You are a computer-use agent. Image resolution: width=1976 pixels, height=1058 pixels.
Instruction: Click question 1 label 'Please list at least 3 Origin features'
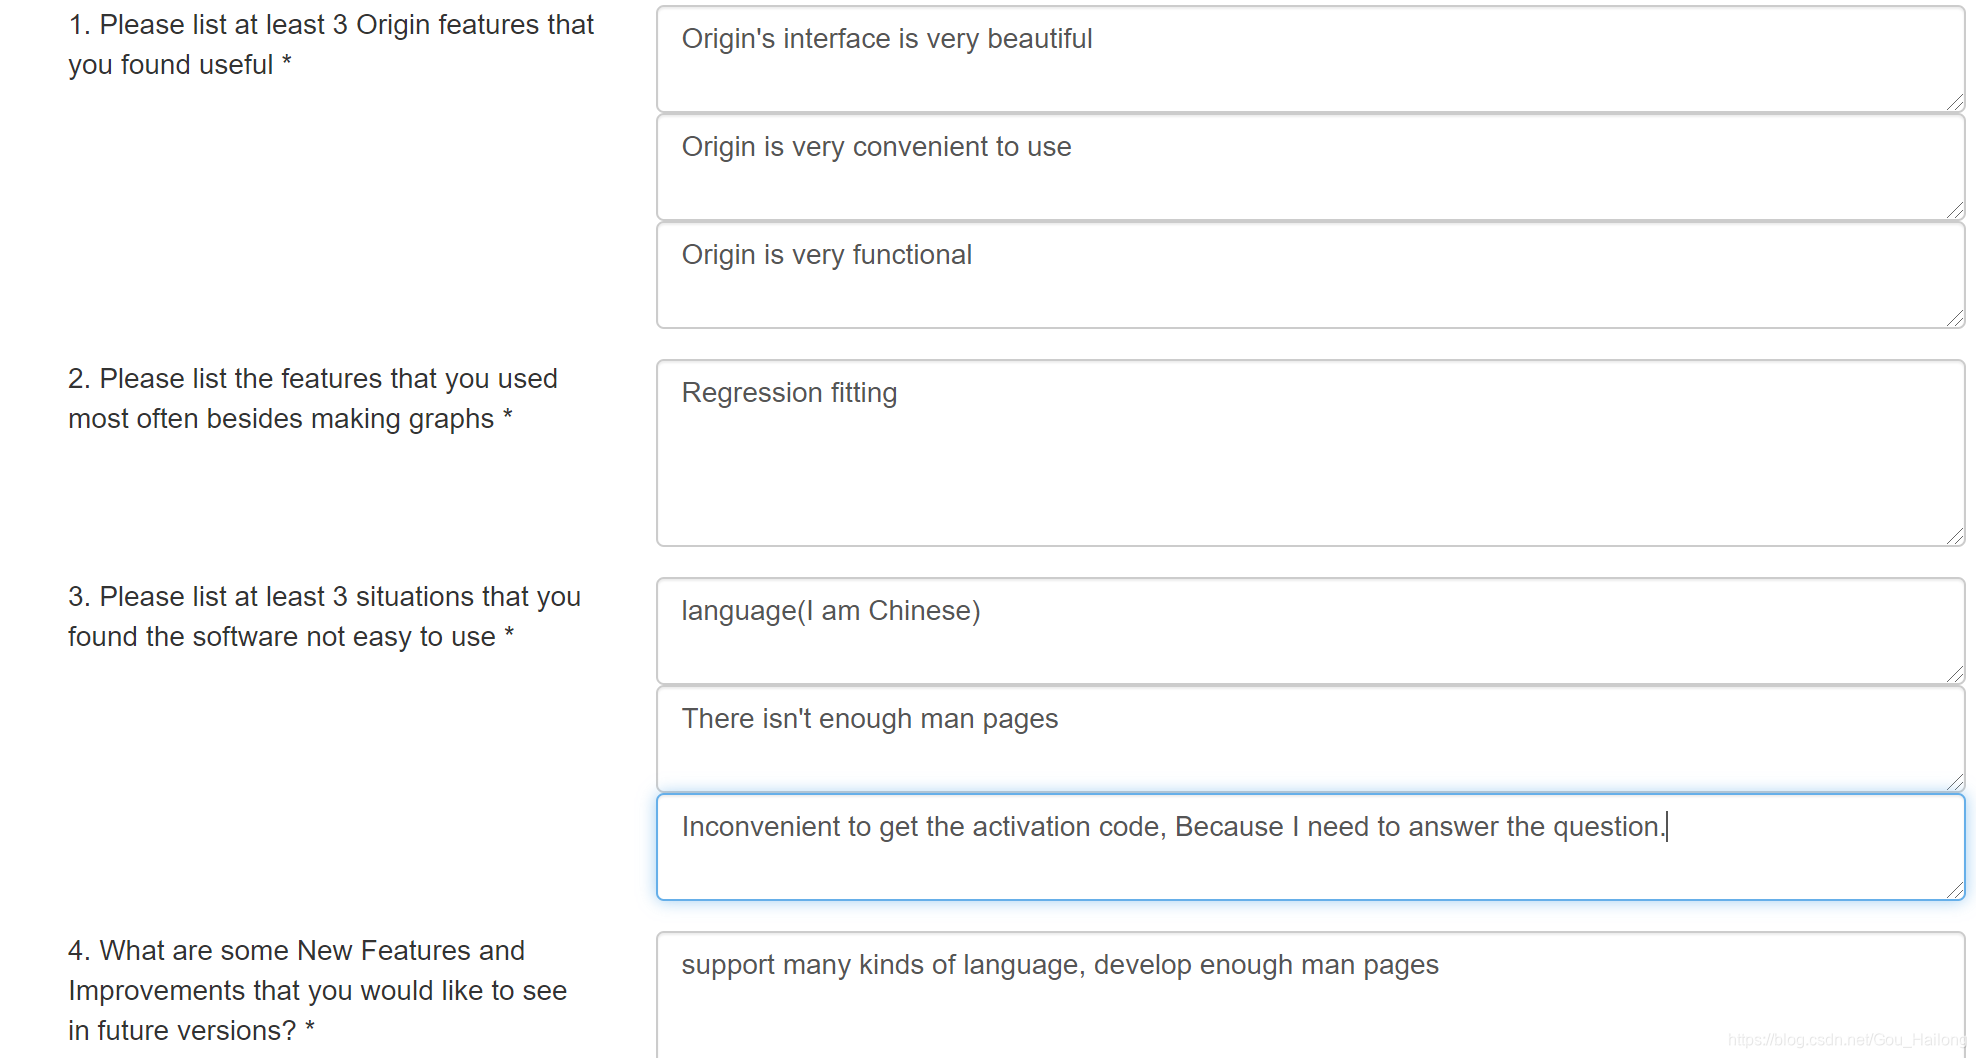pos(331,45)
